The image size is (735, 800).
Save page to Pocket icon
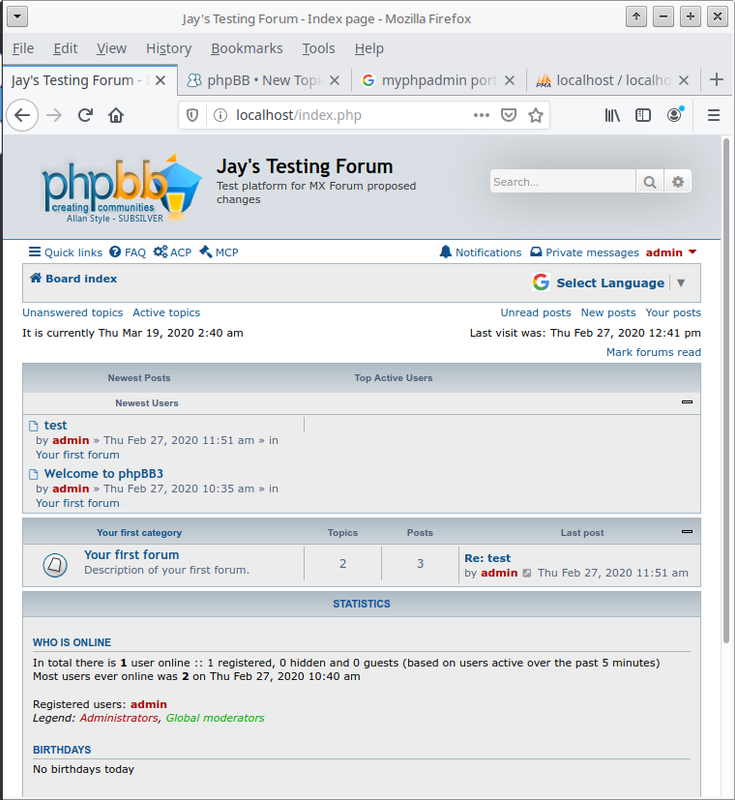(x=509, y=115)
